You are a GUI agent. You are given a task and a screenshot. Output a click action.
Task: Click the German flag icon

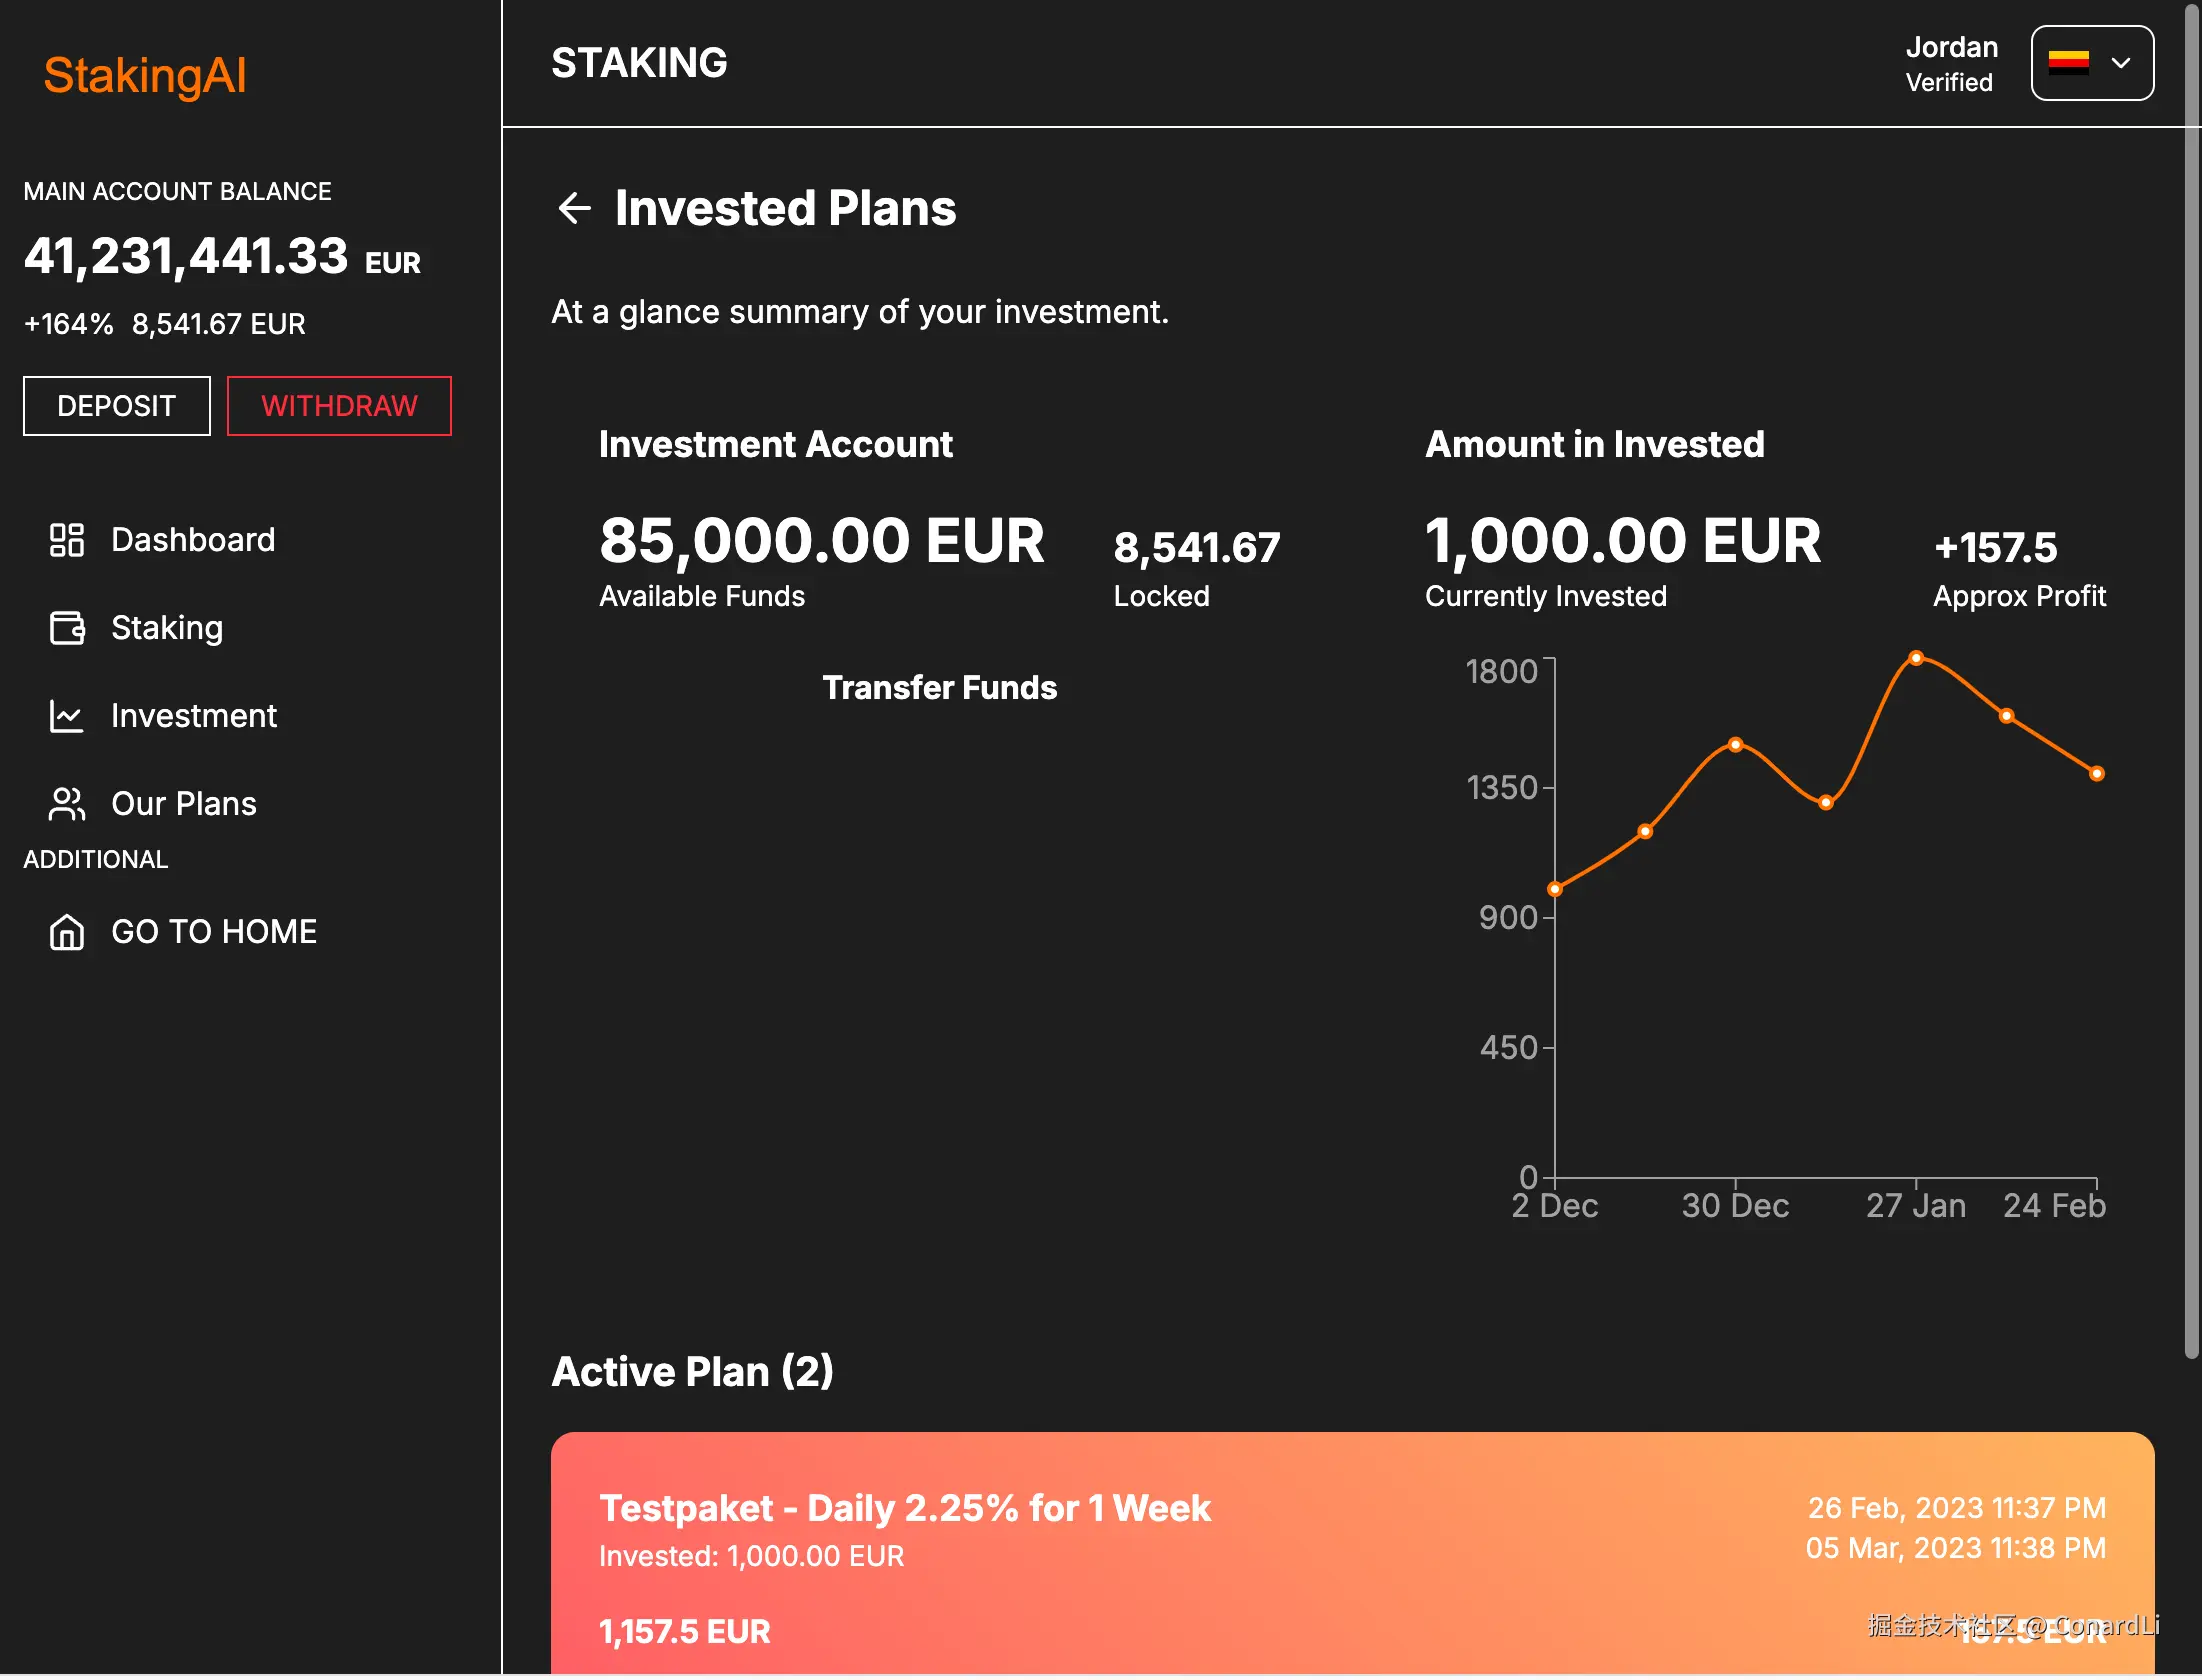click(x=2068, y=63)
